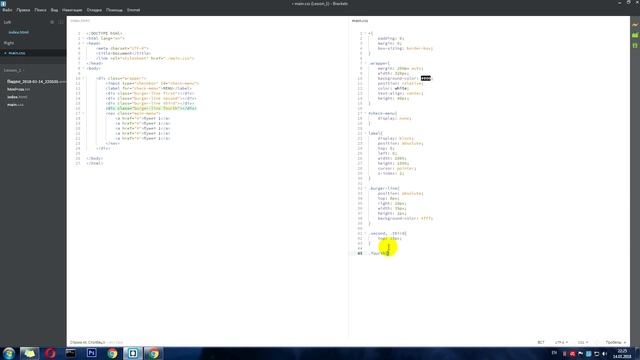Click the Live Preview lightning icon
The image size is (640, 360).
635,25
